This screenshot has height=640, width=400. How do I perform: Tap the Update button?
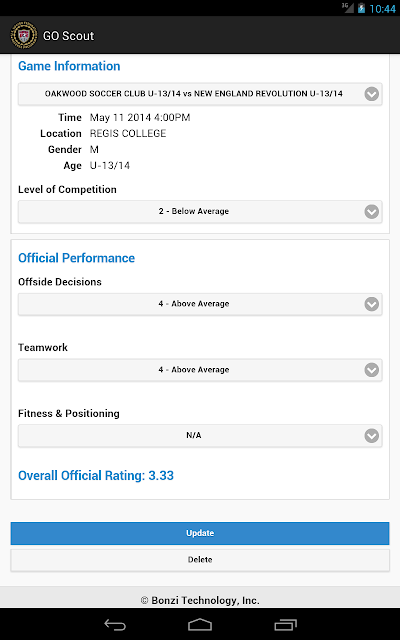(200, 533)
